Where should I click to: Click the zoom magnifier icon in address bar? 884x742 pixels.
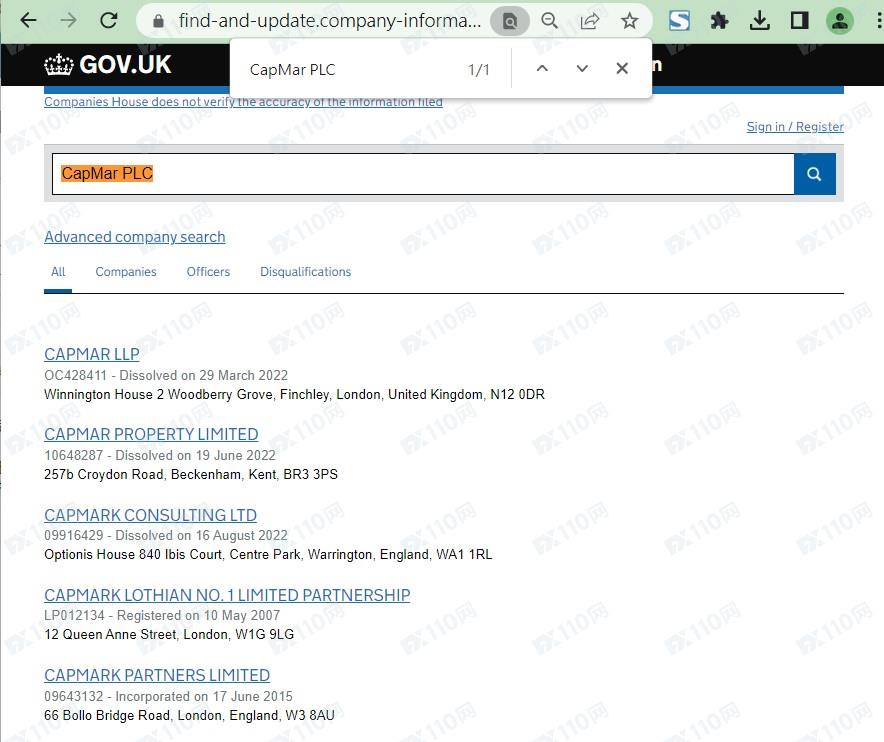click(x=549, y=20)
